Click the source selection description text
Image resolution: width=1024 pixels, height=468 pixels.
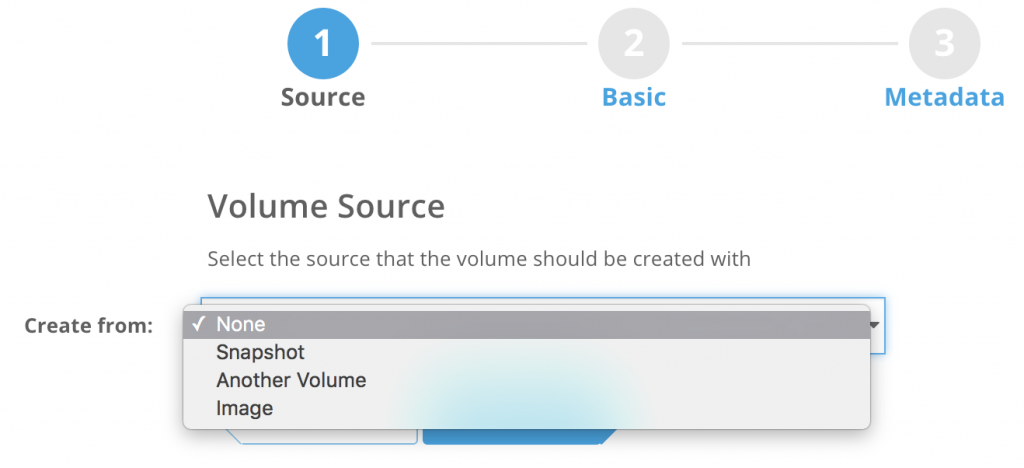click(x=478, y=259)
